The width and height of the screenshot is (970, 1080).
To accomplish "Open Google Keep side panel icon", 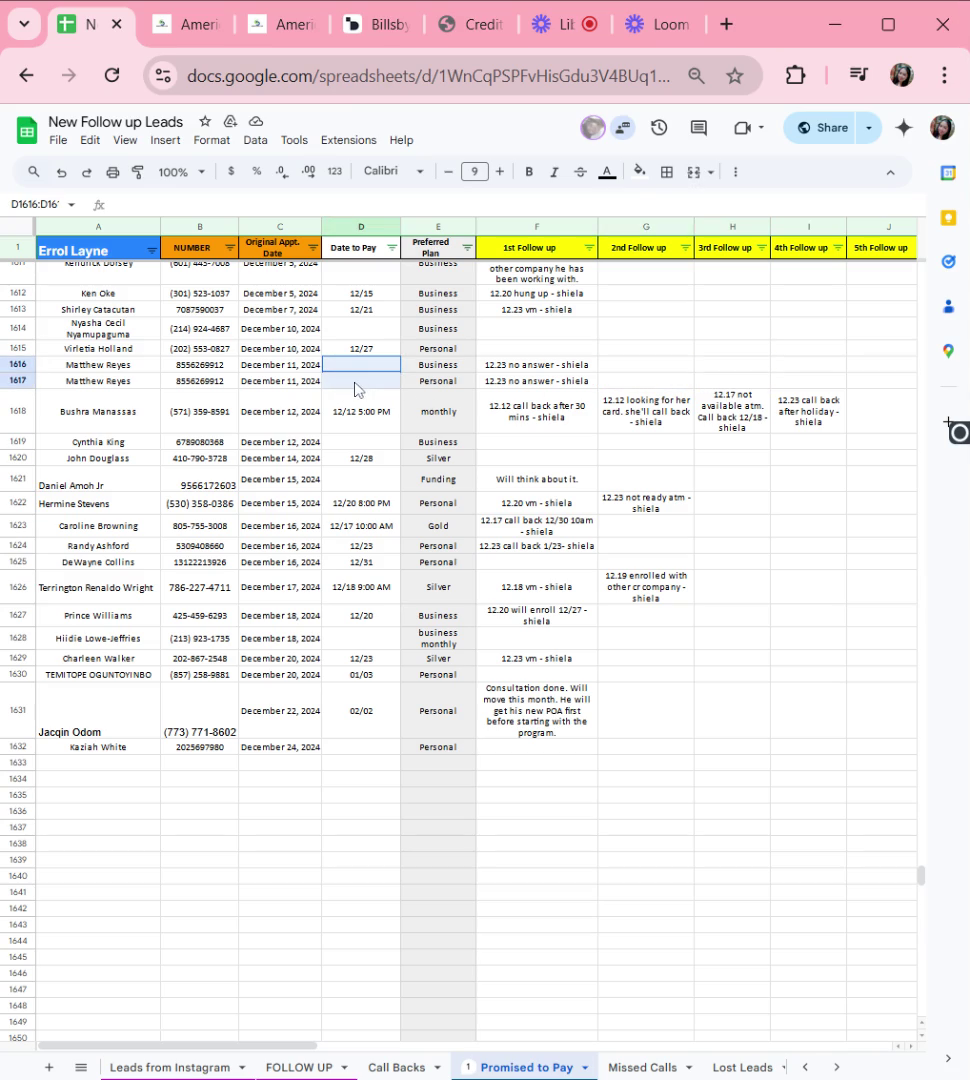I will click(948, 218).
